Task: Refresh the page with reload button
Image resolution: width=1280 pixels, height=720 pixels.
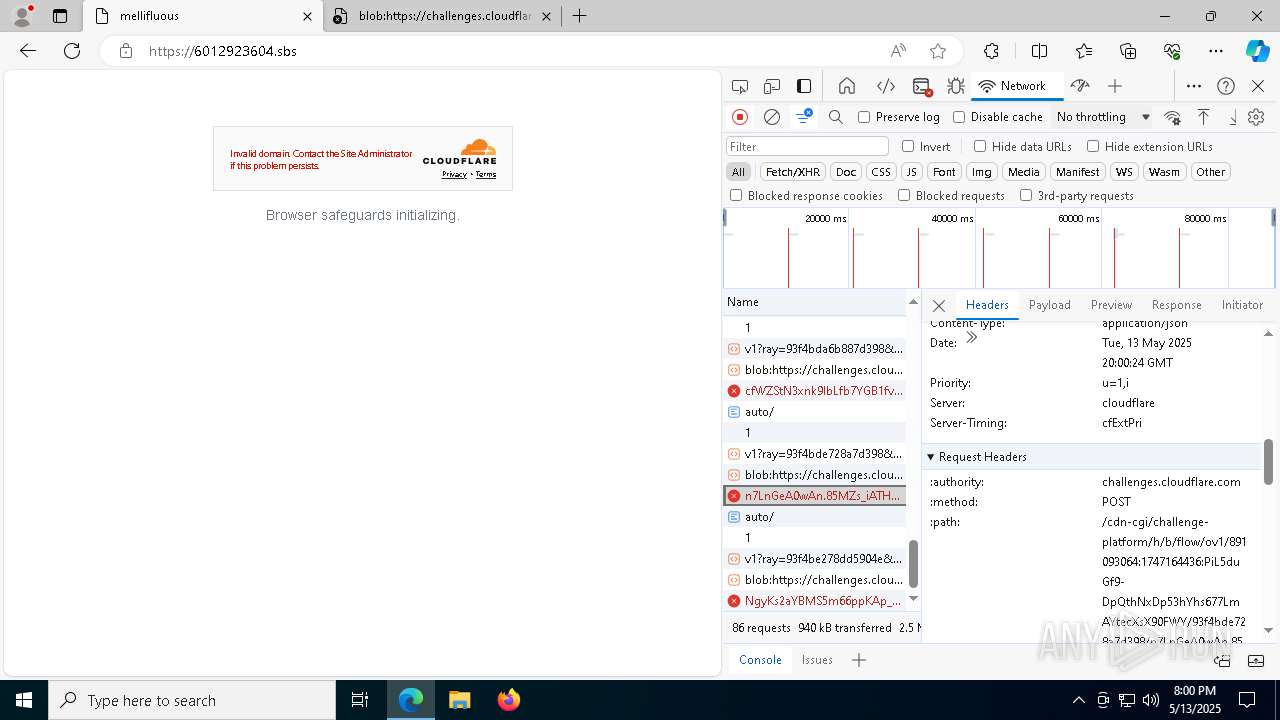Action: point(72,51)
